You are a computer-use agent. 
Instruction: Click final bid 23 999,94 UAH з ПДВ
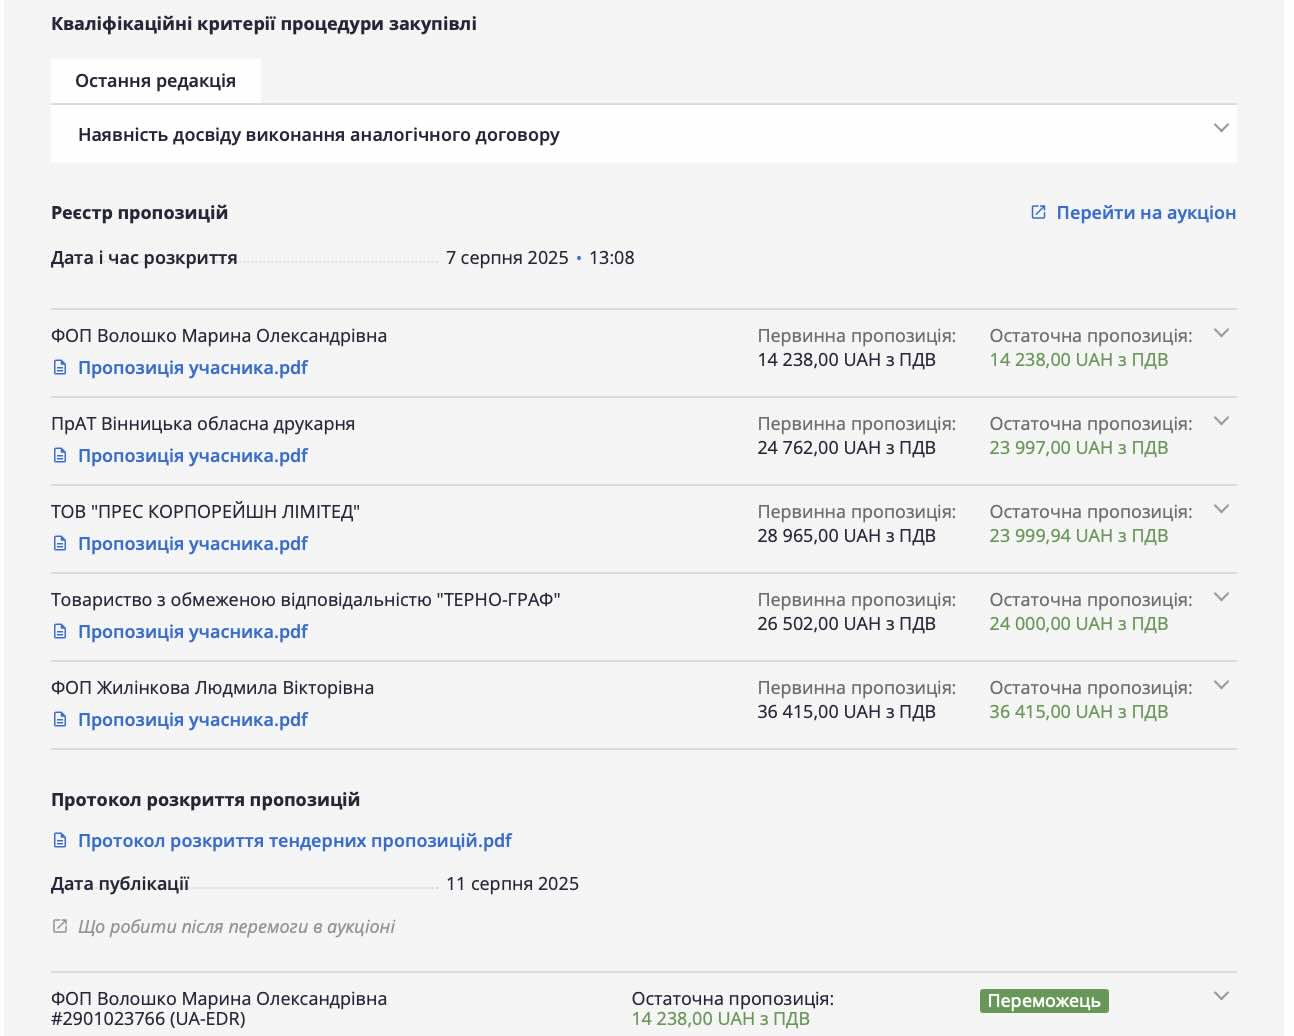(x=1079, y=536)
